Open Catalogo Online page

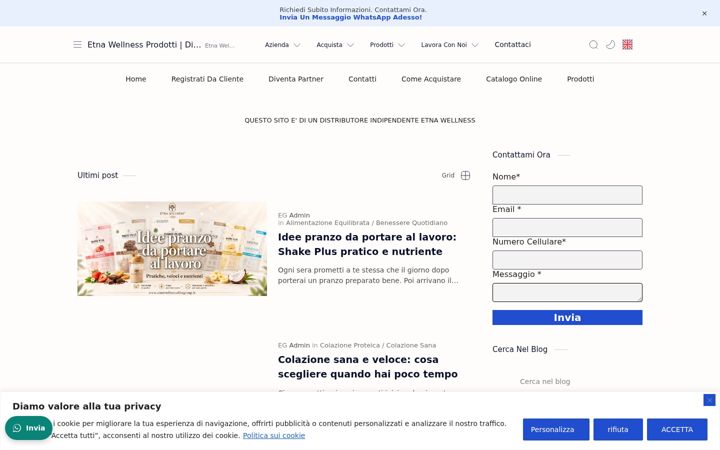point(514,79)
